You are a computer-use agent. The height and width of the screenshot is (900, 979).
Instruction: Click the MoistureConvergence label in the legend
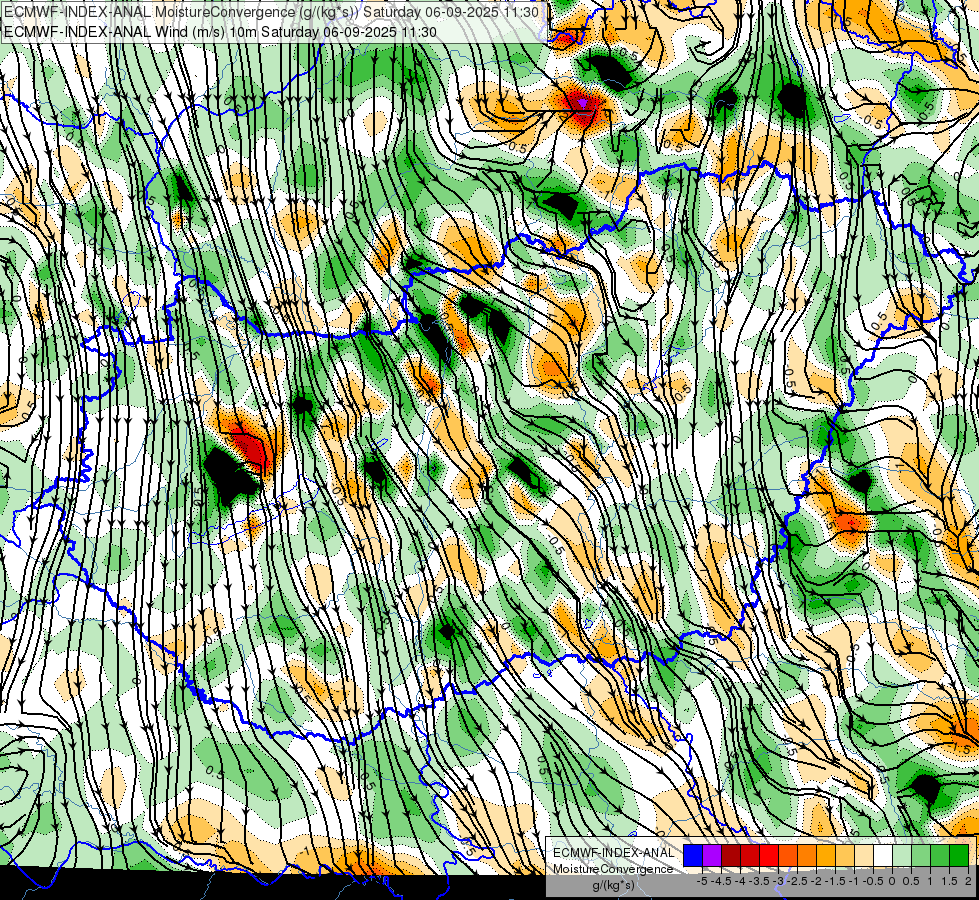click(x=613, y=869)
